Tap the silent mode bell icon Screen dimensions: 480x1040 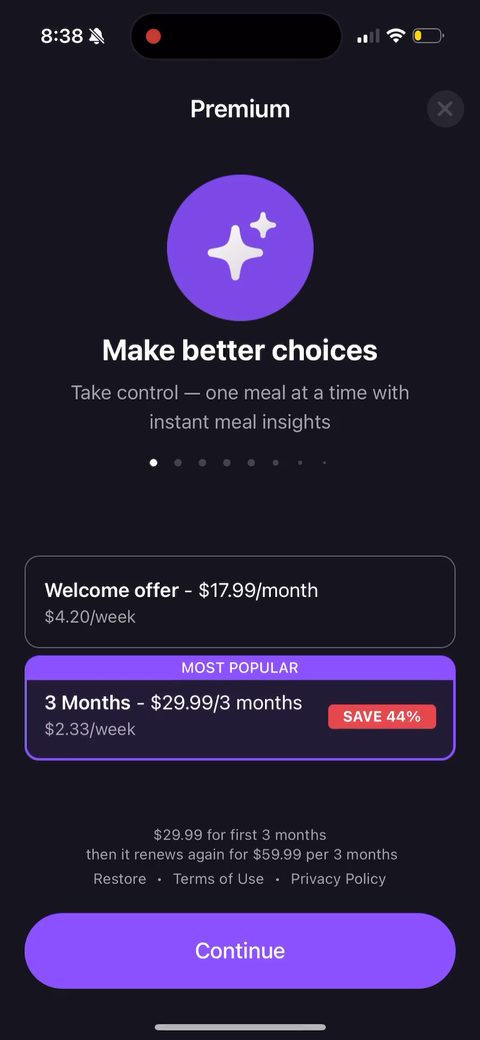pyautogui.click(x=96, y=36)
